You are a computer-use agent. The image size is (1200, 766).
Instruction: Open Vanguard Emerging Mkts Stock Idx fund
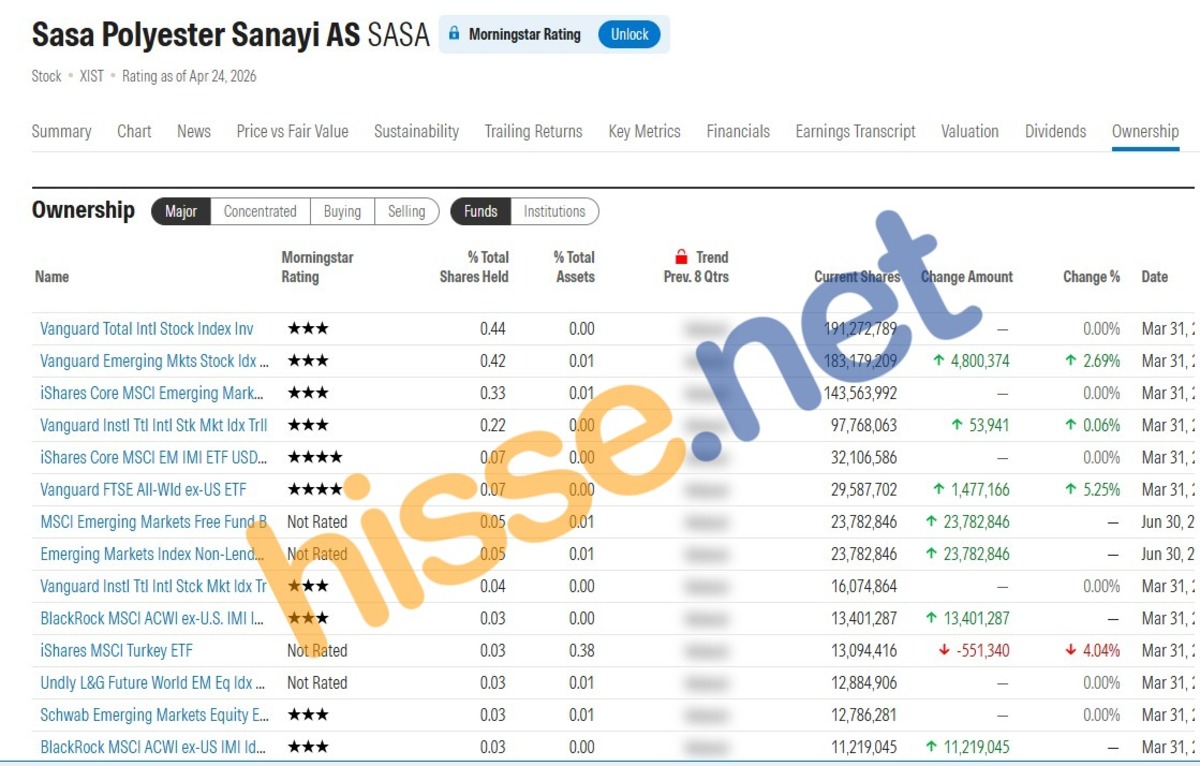[x=155, y=361]
